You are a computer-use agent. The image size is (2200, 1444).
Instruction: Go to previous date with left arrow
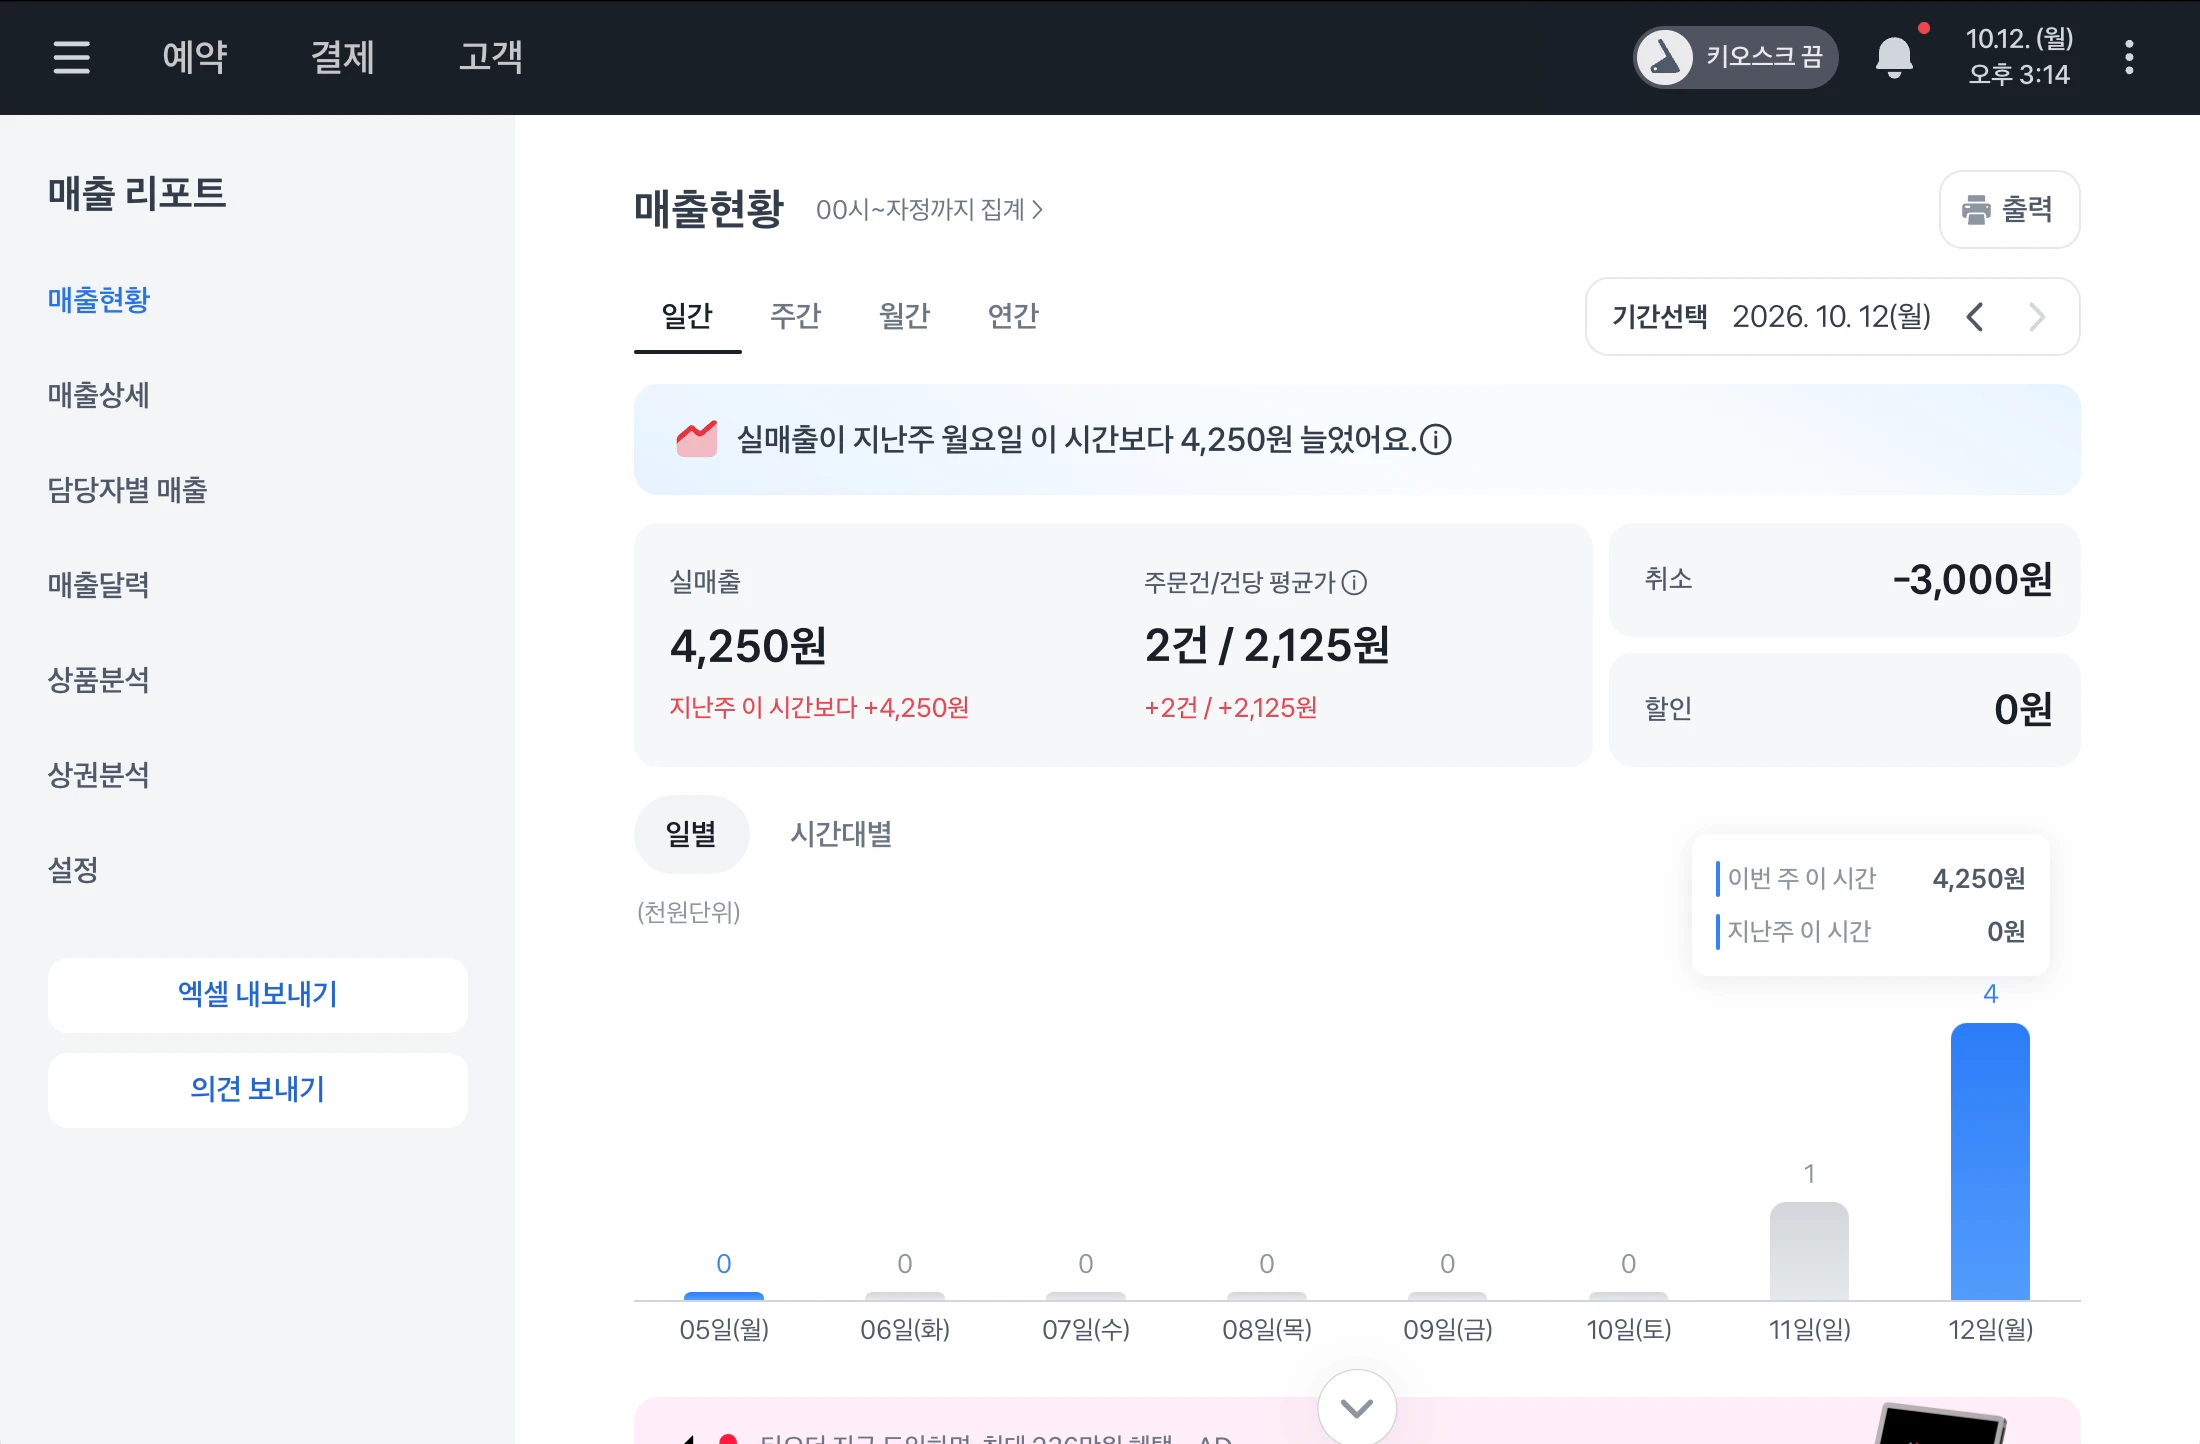tap(1975, 317)
